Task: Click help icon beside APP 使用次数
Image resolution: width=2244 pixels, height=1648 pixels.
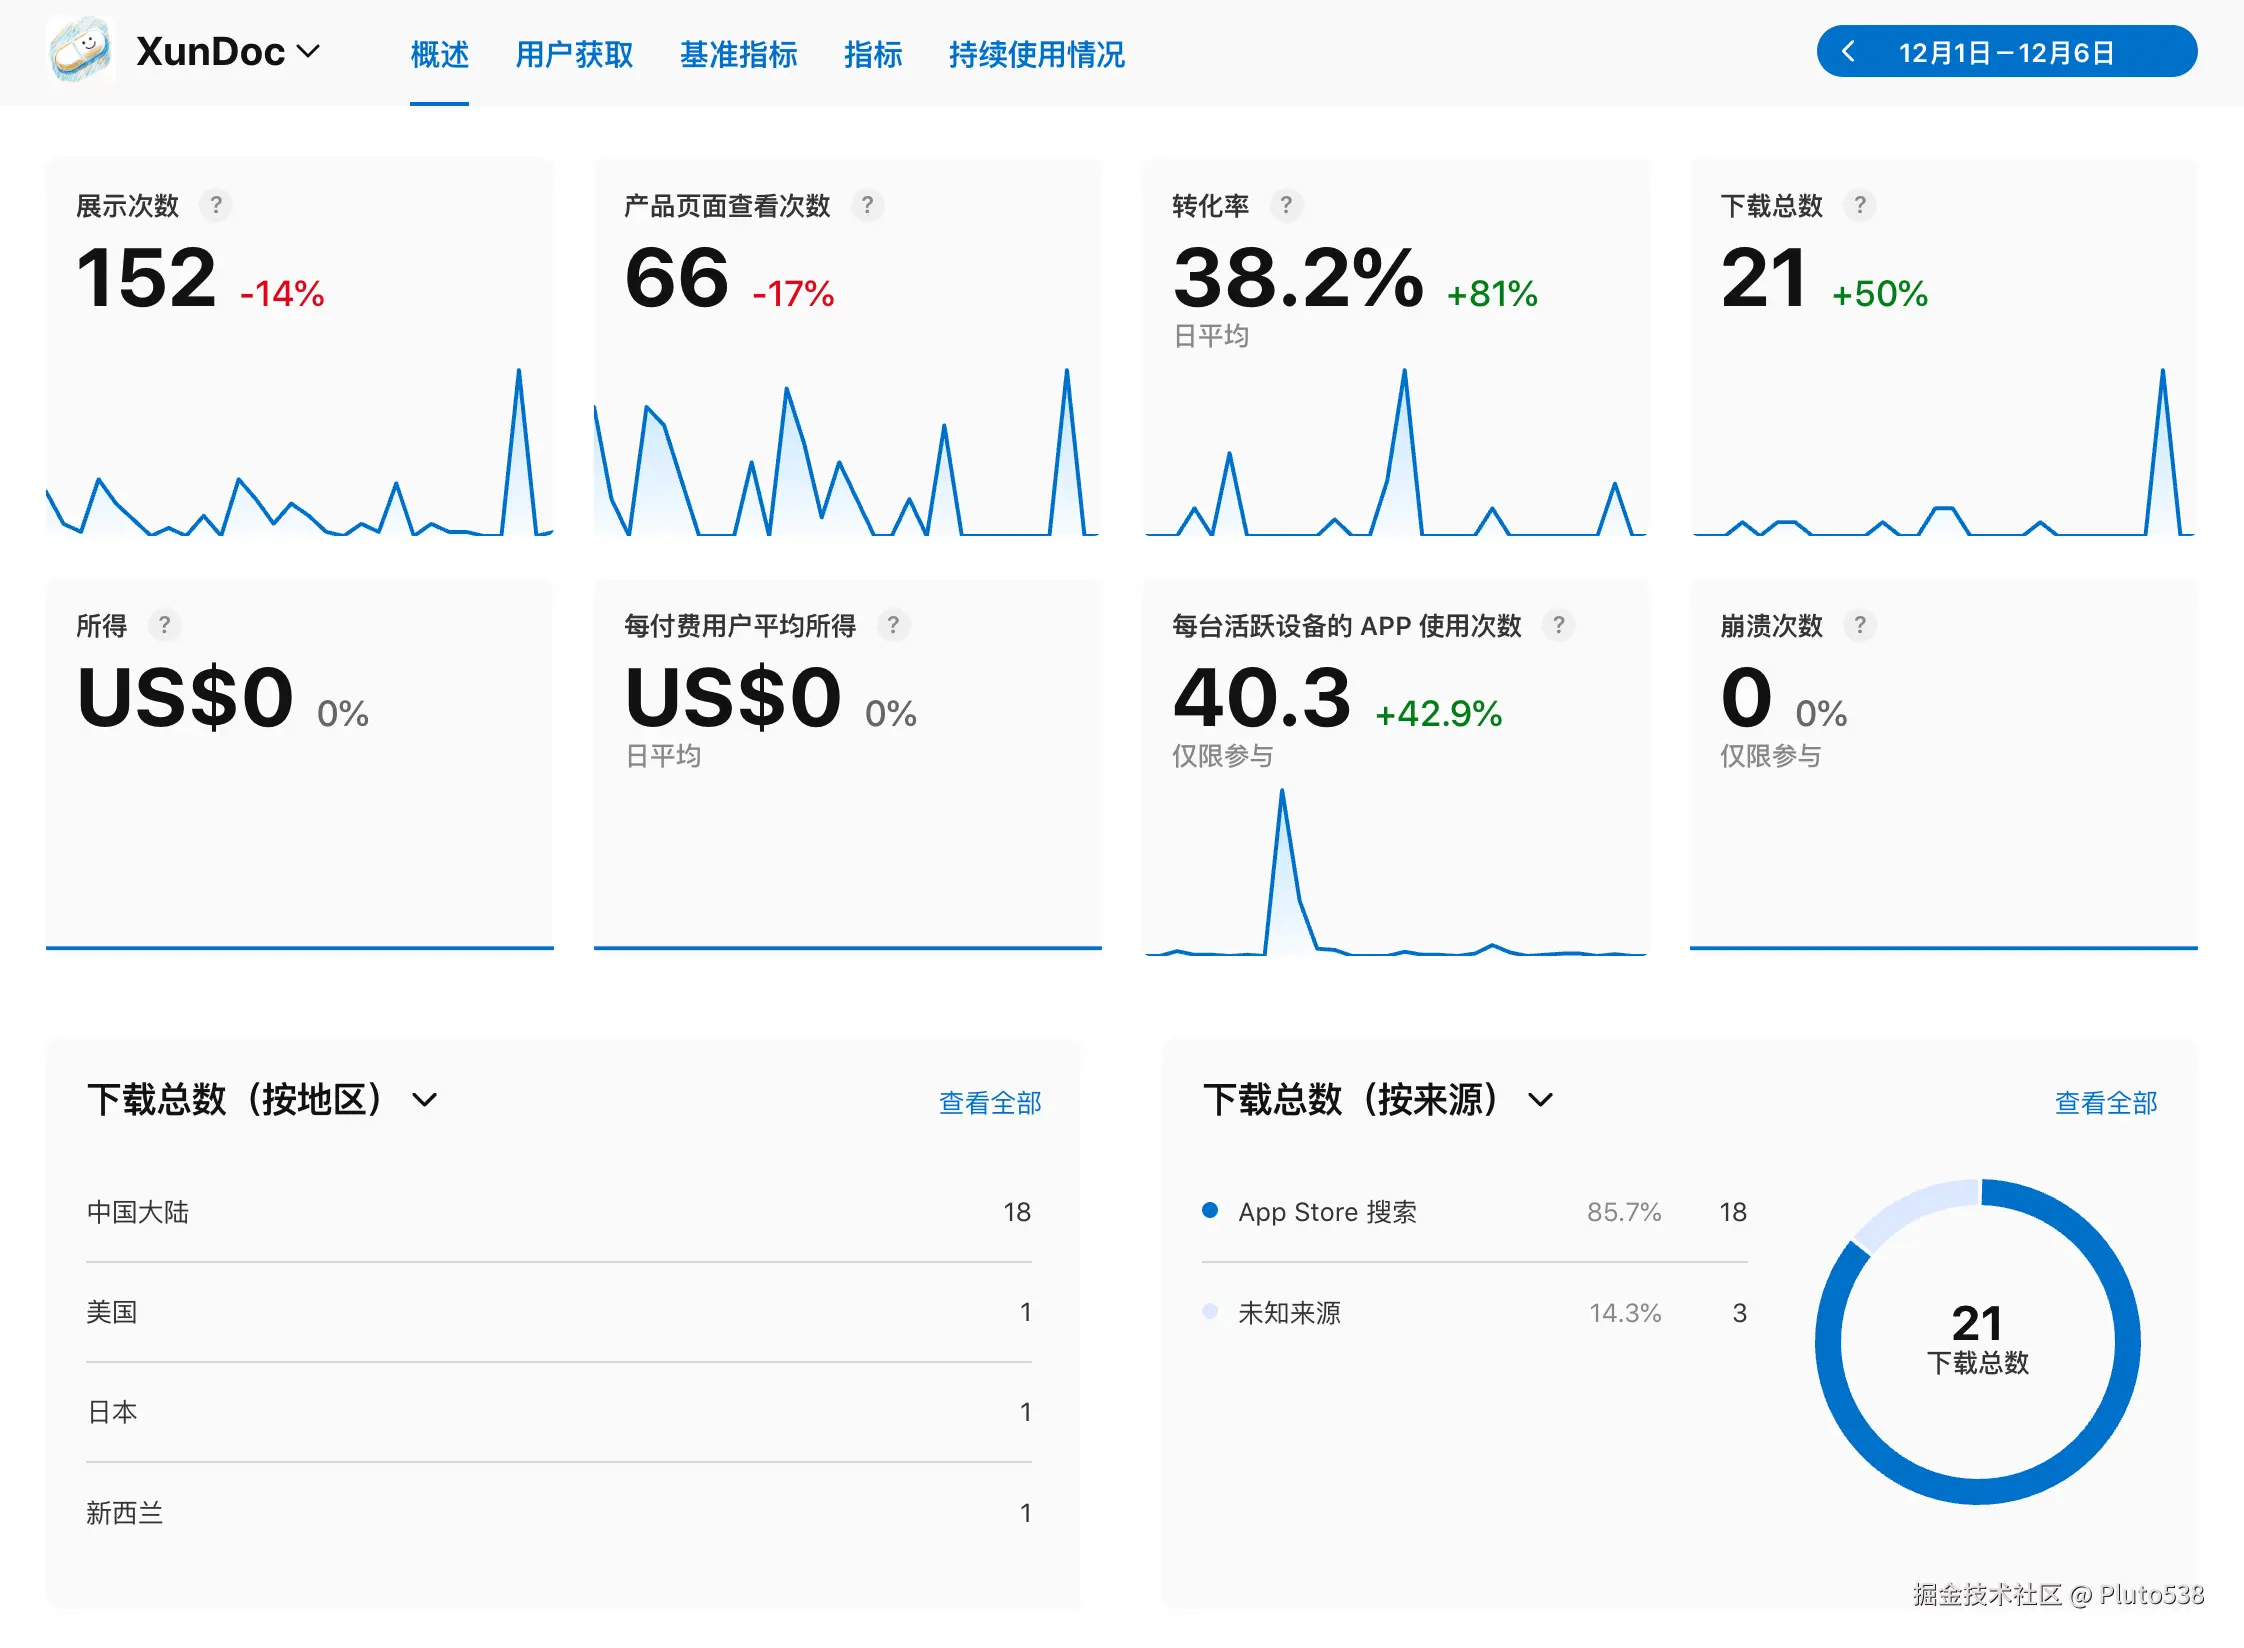Action: (x=1558, y=625)
